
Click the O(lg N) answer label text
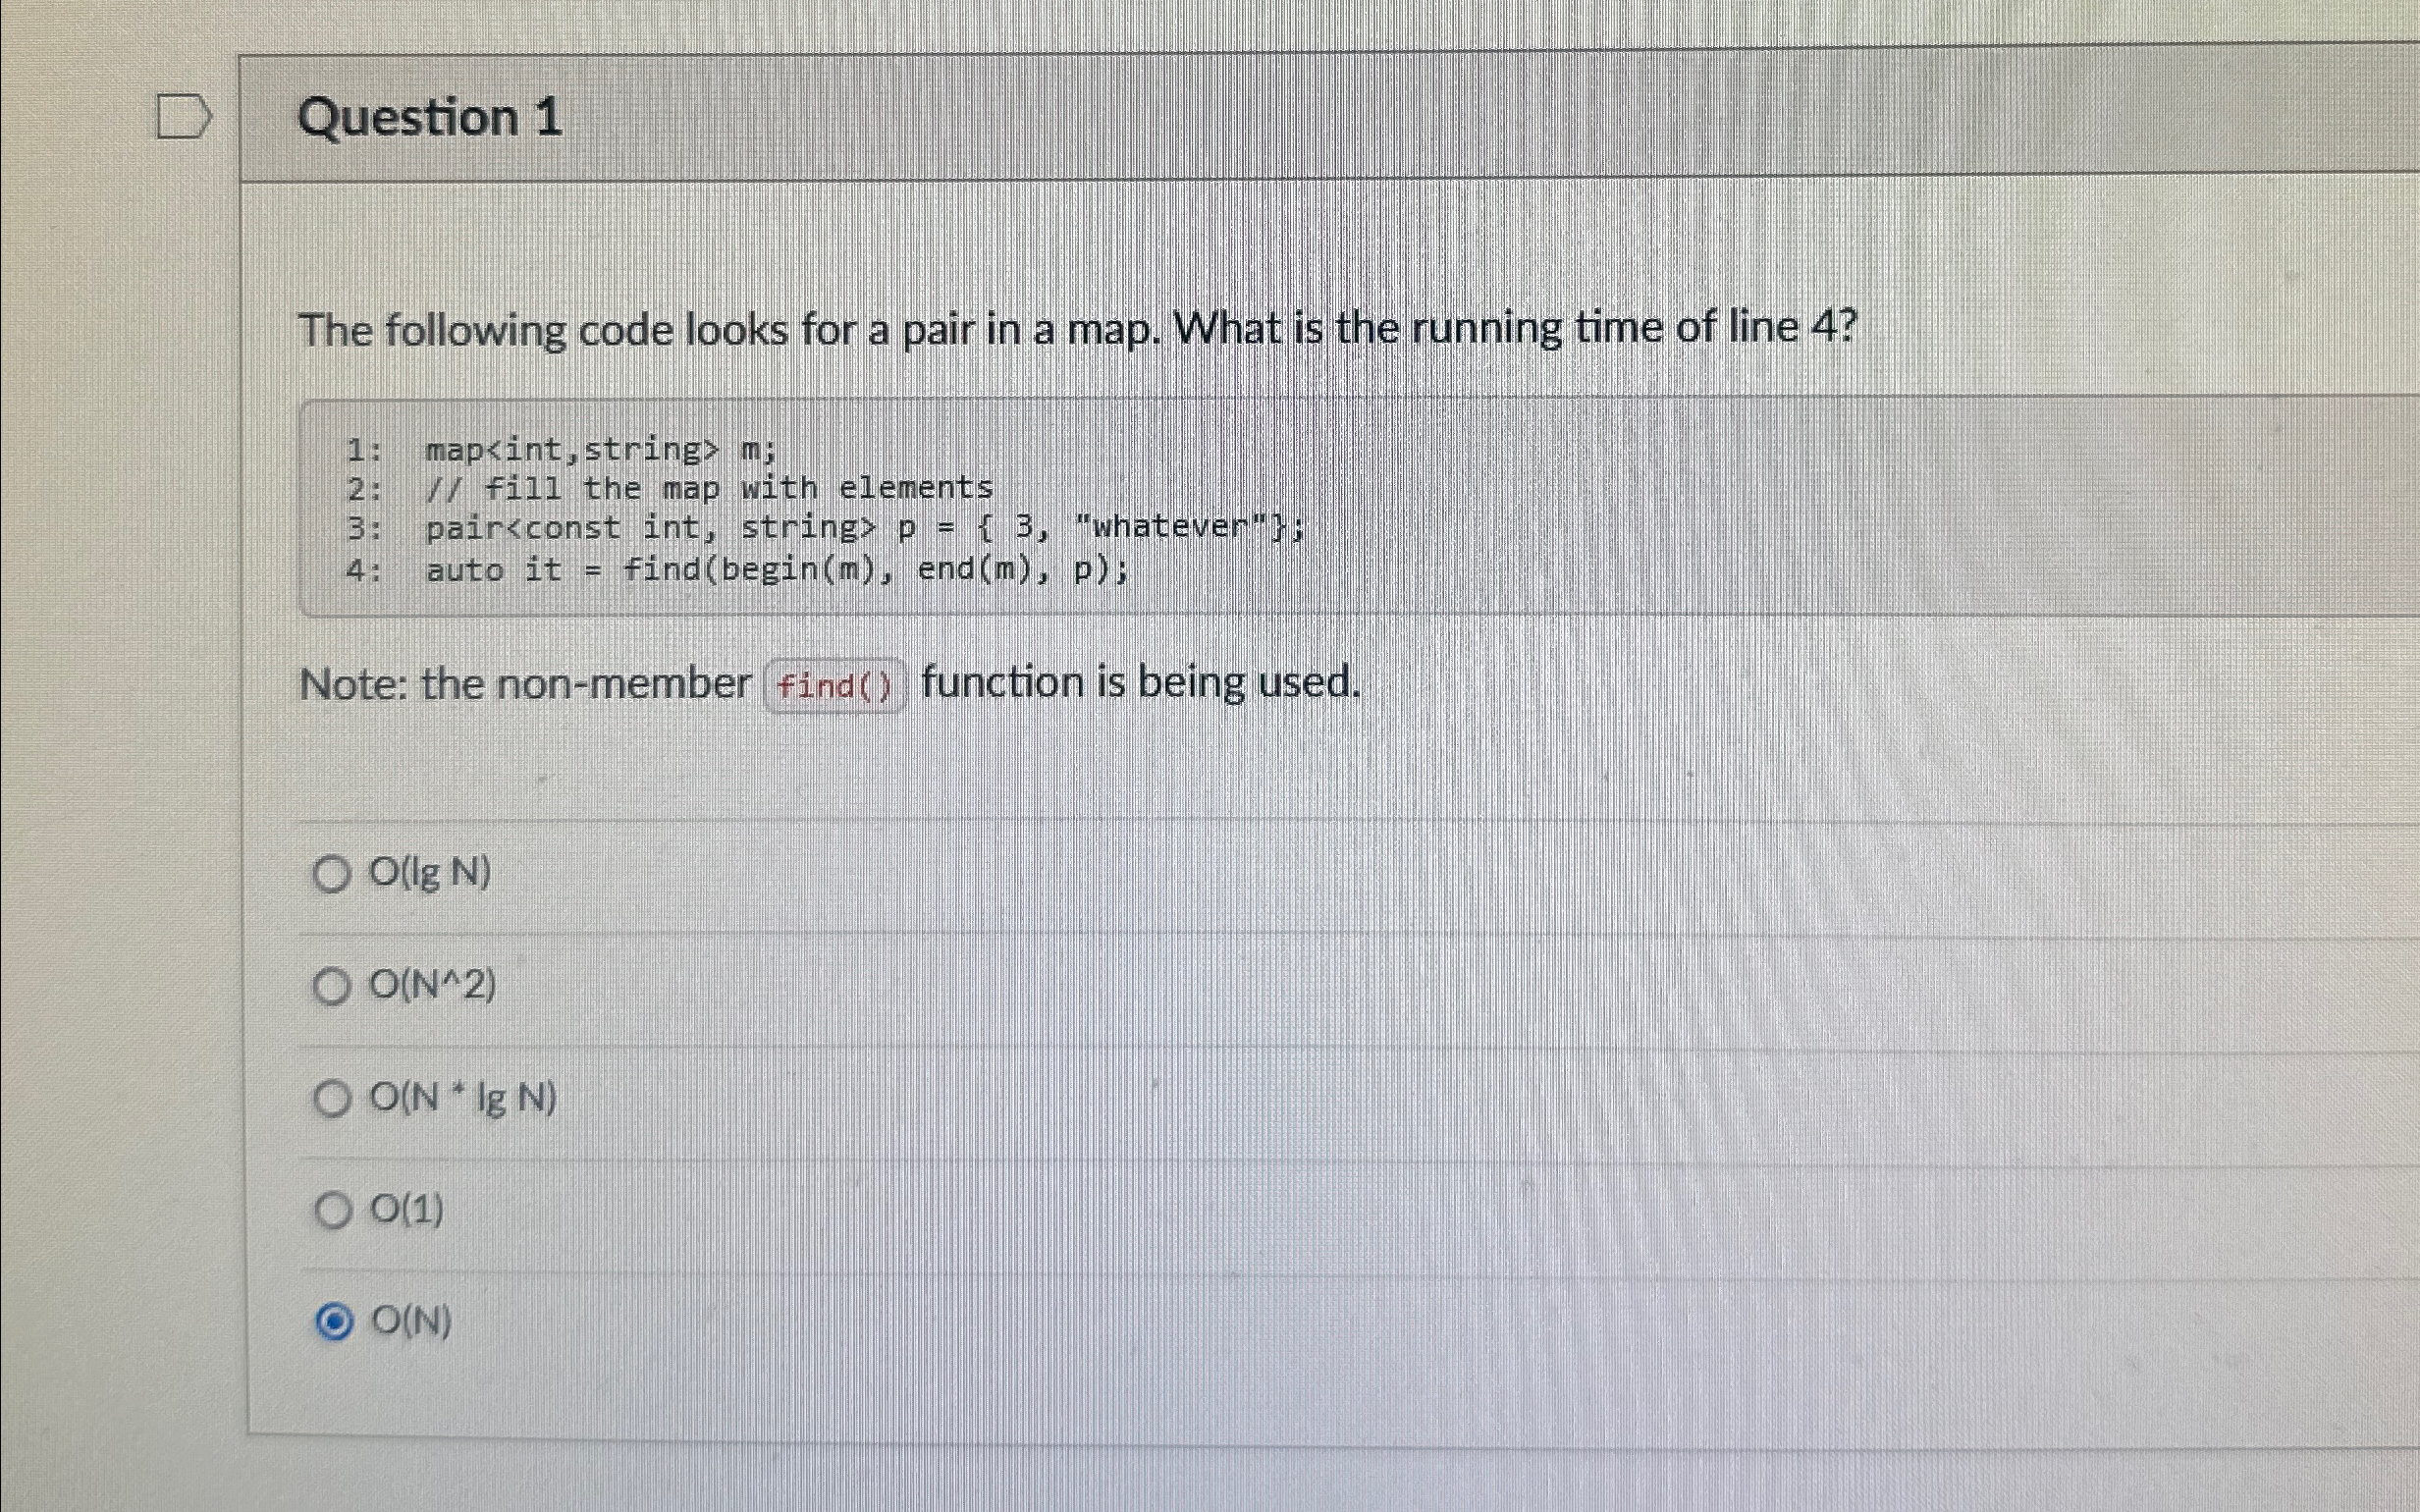click(x=428, y=873)
